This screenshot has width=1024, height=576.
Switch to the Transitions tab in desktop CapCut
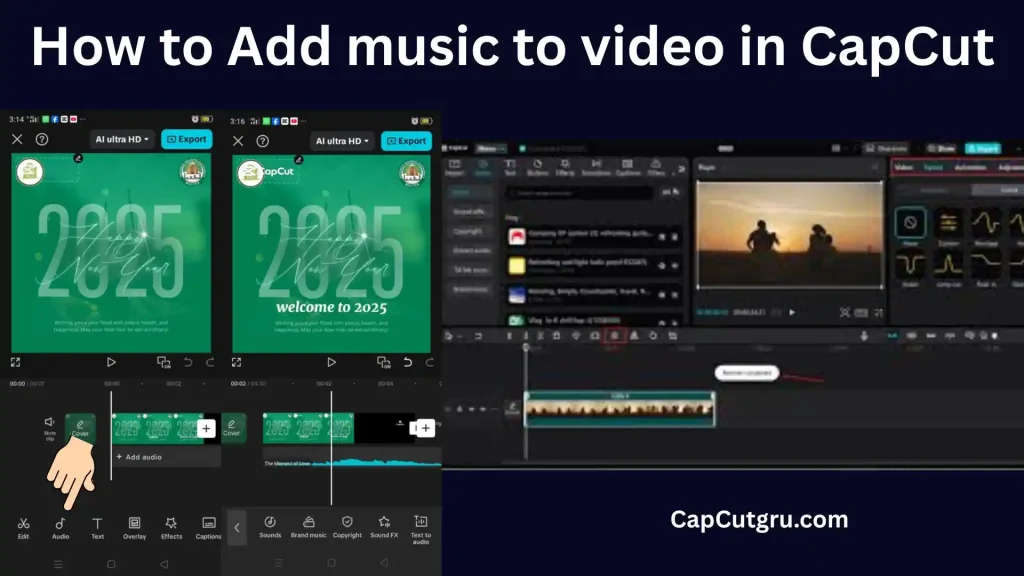point(596,167)
